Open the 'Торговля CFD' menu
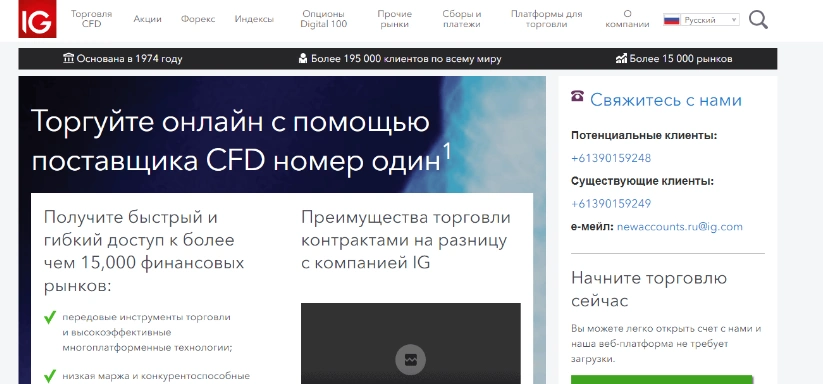823x384 pixels. coord(91,19)
